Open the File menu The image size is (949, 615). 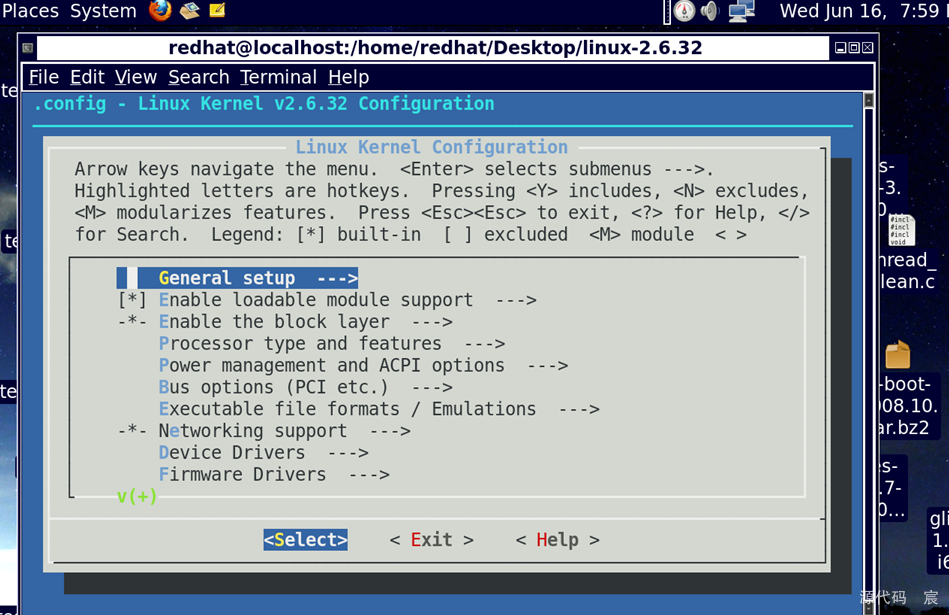click(x=44, y=77)
